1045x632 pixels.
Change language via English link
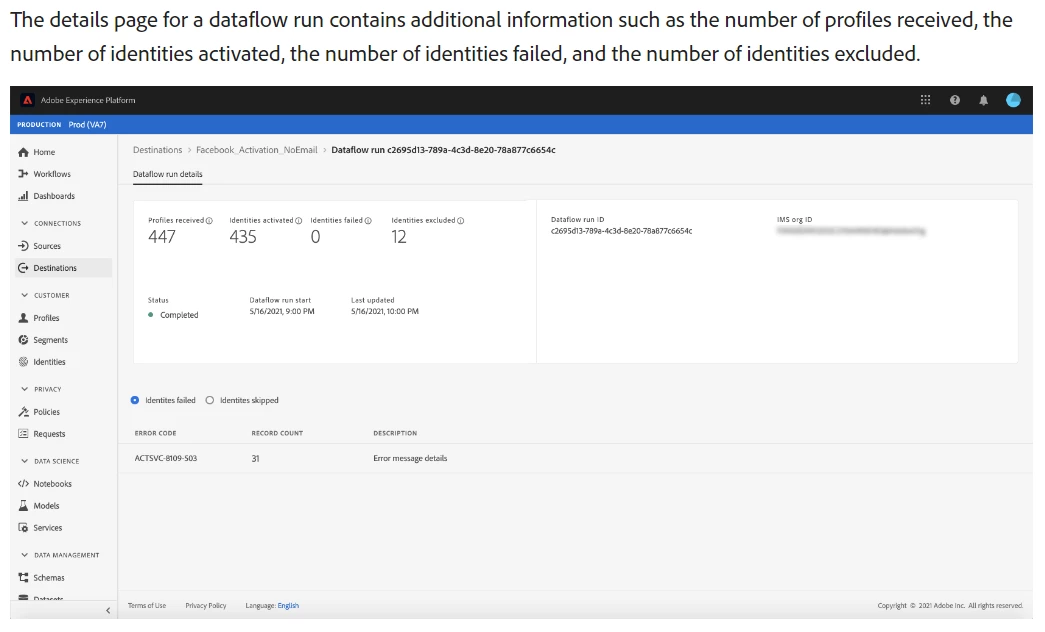[x=288, y=606]
